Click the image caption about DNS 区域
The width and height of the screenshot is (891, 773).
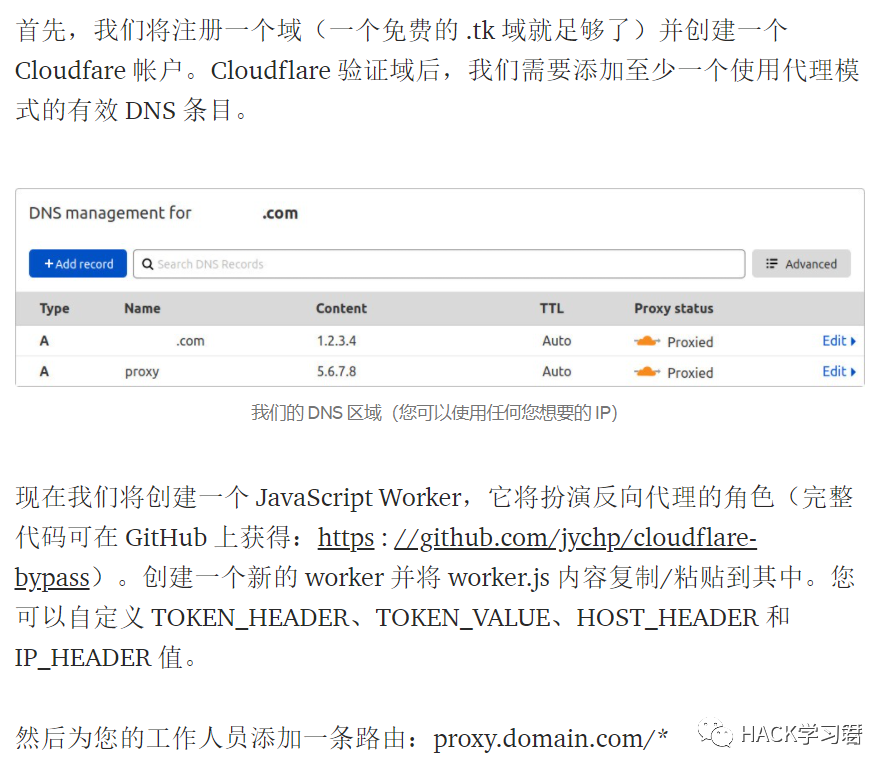pos(435,413)
